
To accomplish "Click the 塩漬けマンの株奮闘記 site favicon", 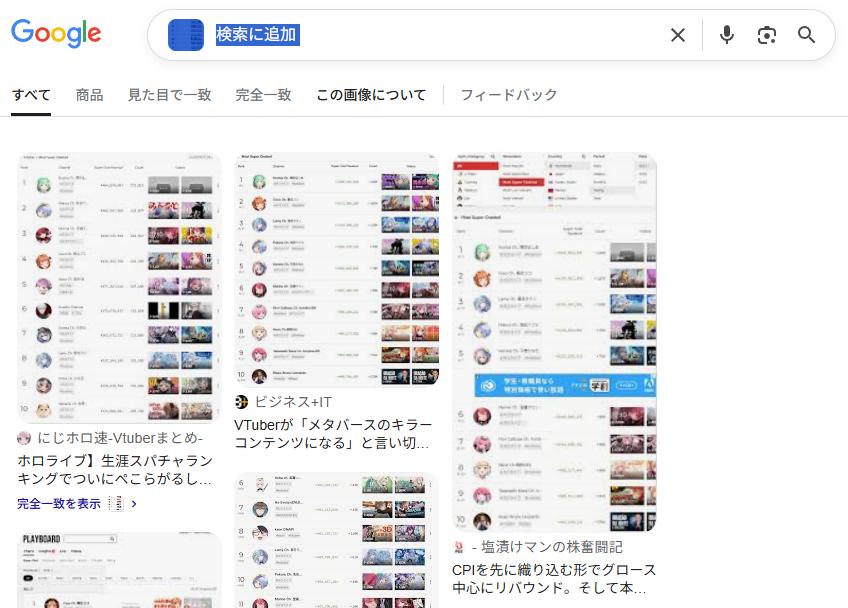I will pos(460,547).
